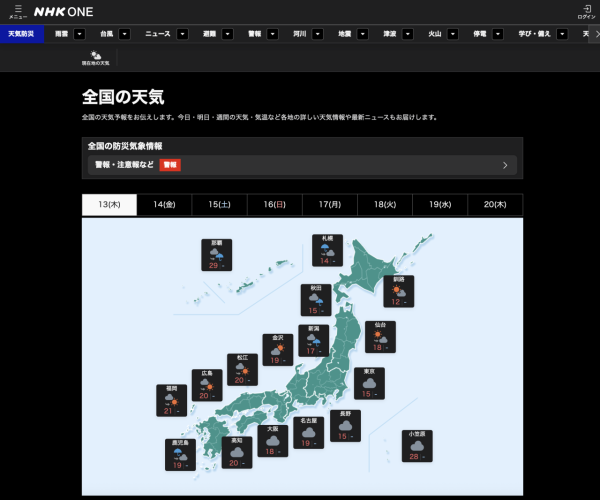Open the 避難 navigation link
Screen dimensions: 600x500
[x=209, y=34]
